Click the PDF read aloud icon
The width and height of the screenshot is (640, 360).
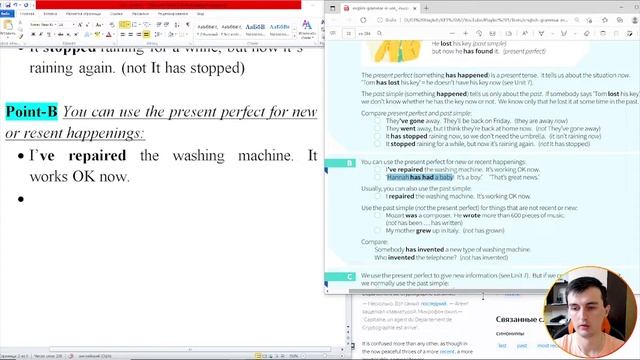pos(525,33)
